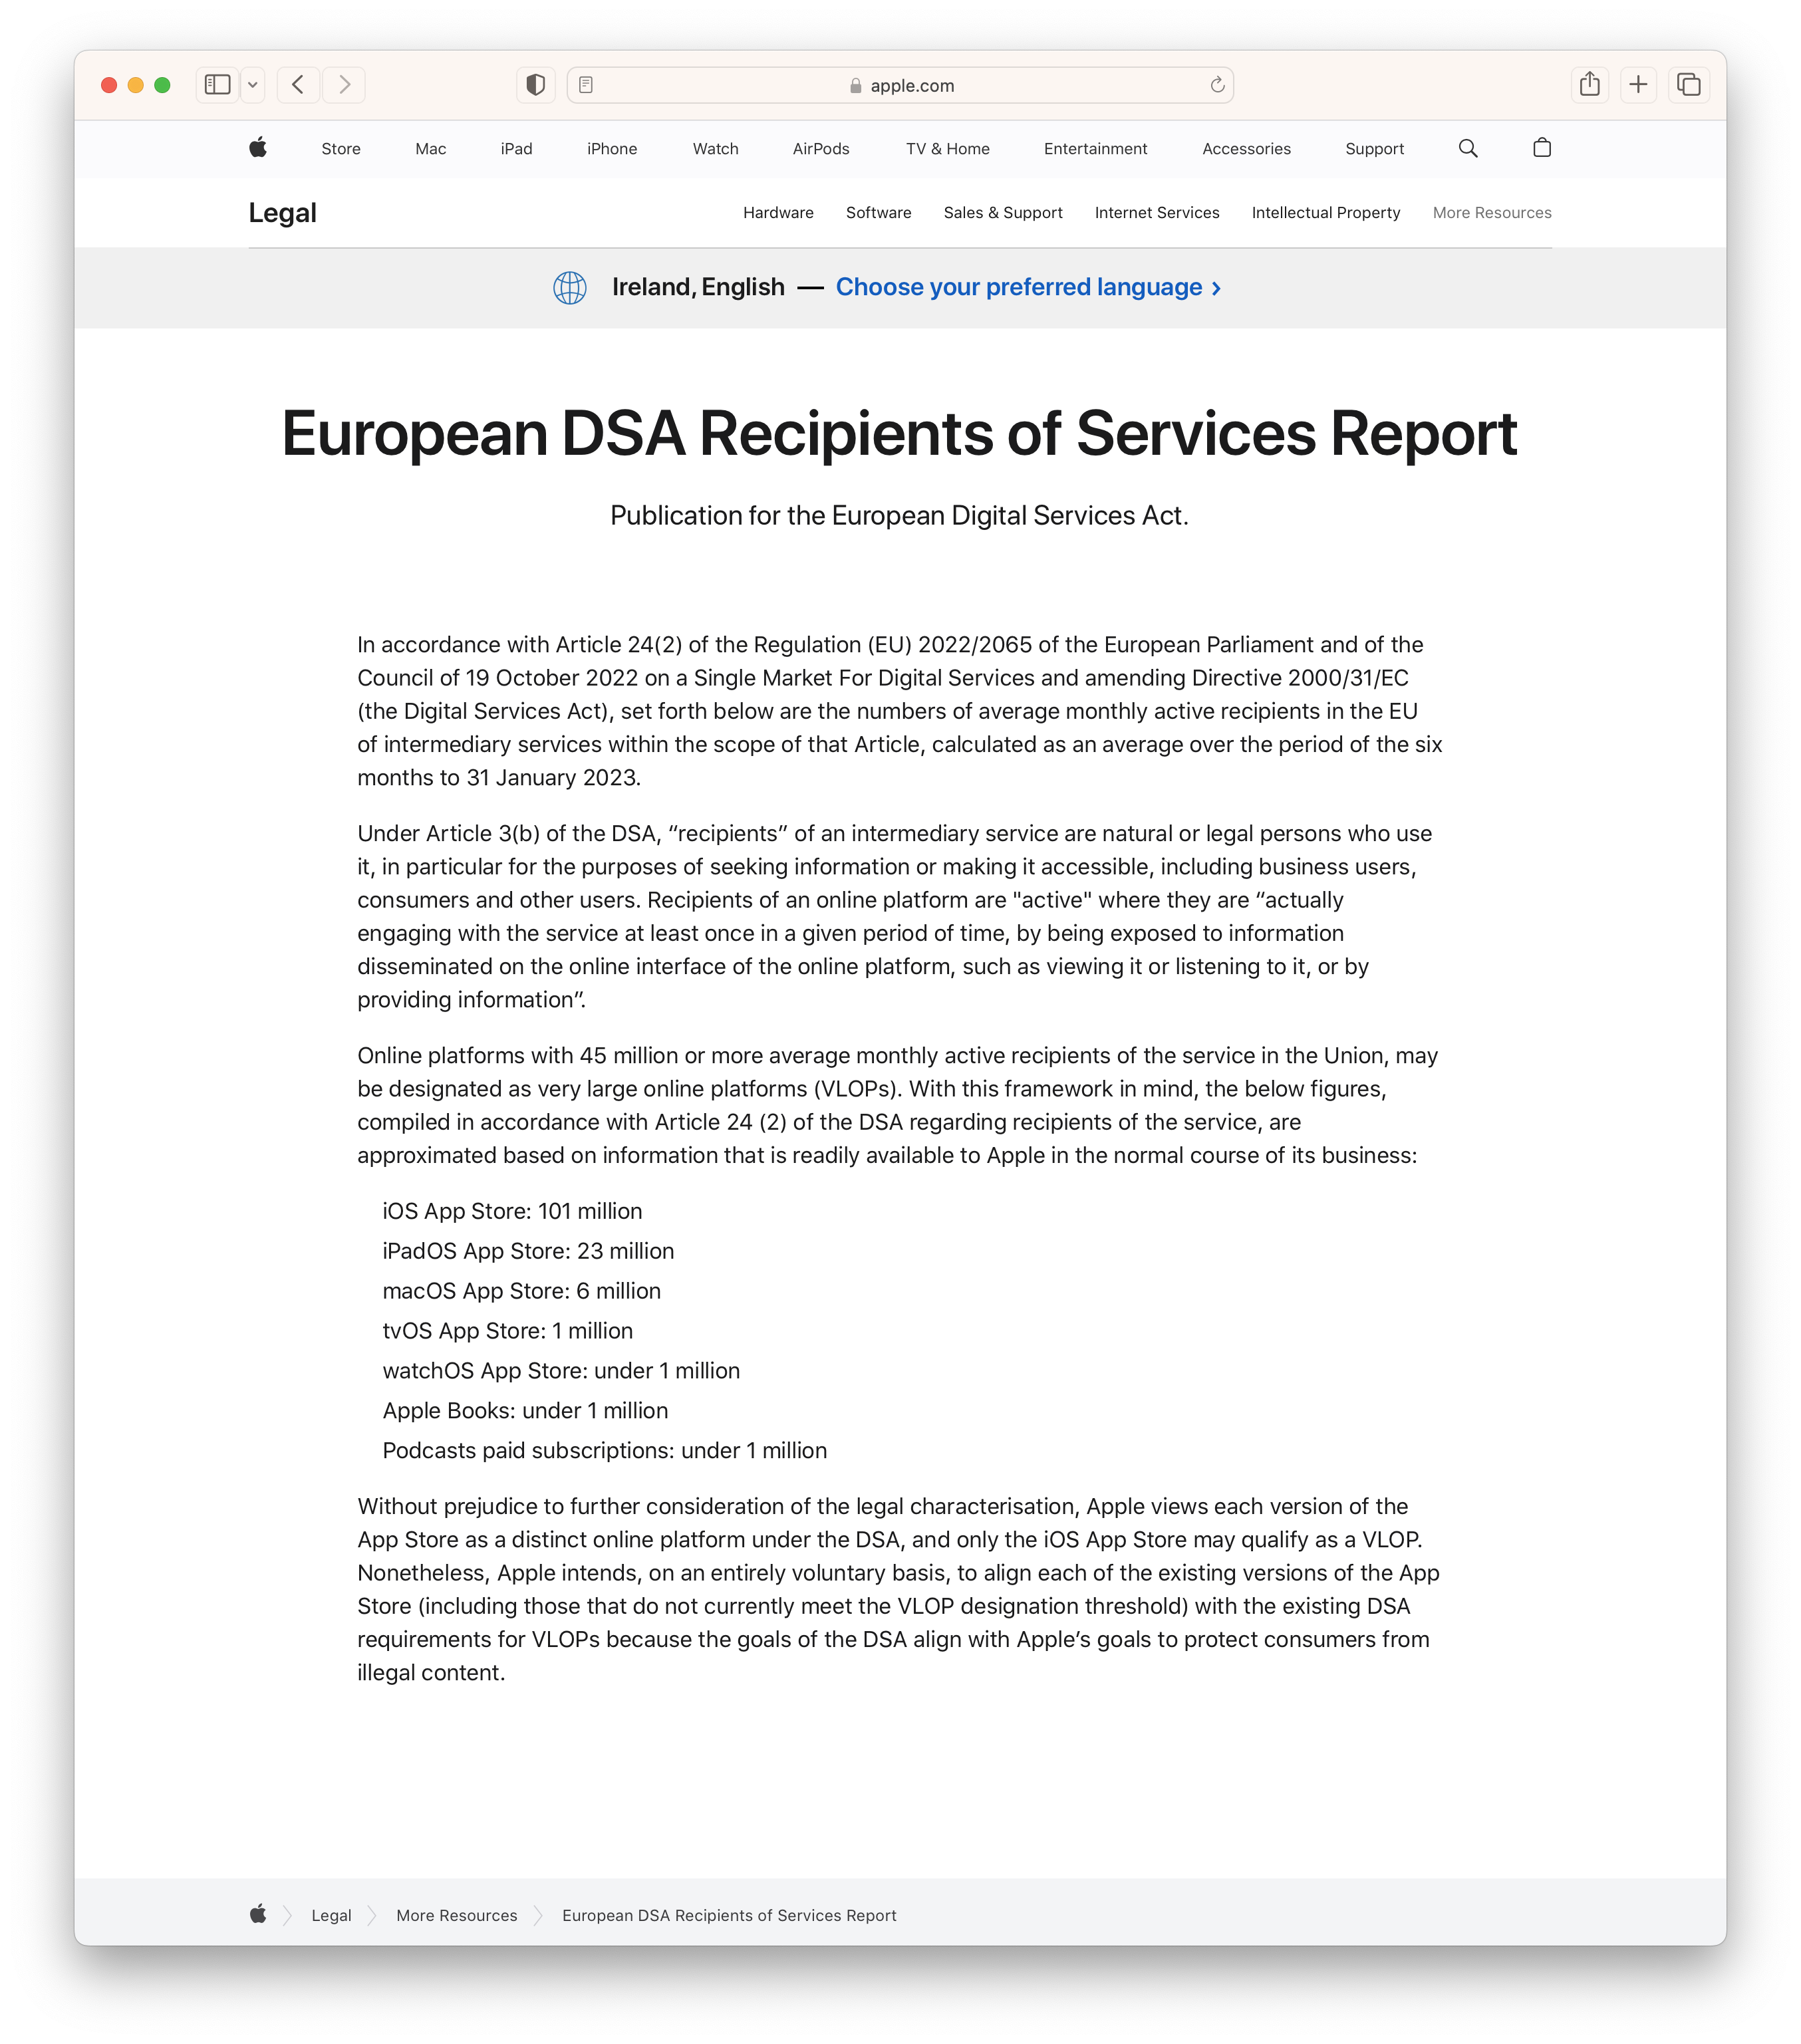1801x2044 pixels.
Task: Select the More Resources tab
Action: tap(1492, 213)
